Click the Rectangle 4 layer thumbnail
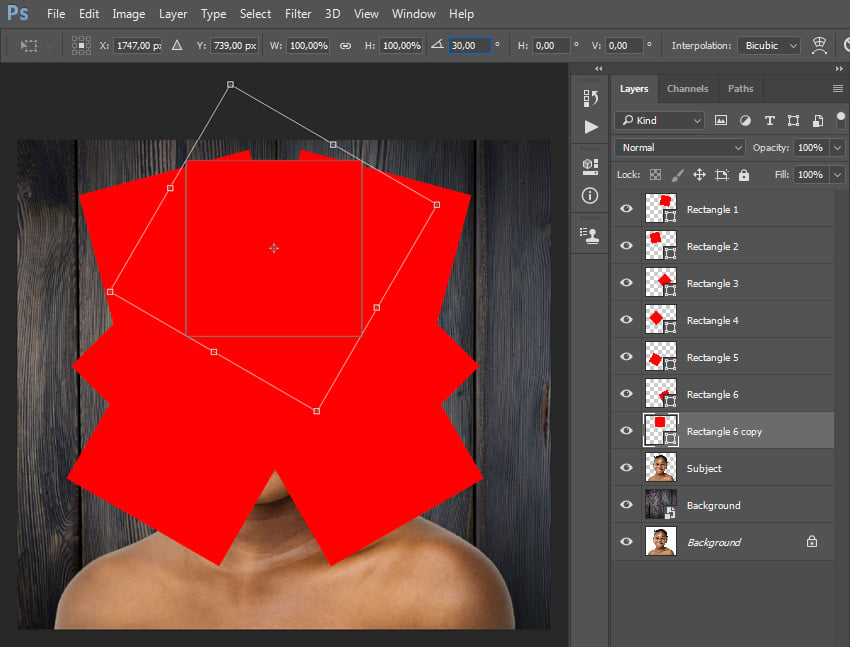 (x=660, y=319)
